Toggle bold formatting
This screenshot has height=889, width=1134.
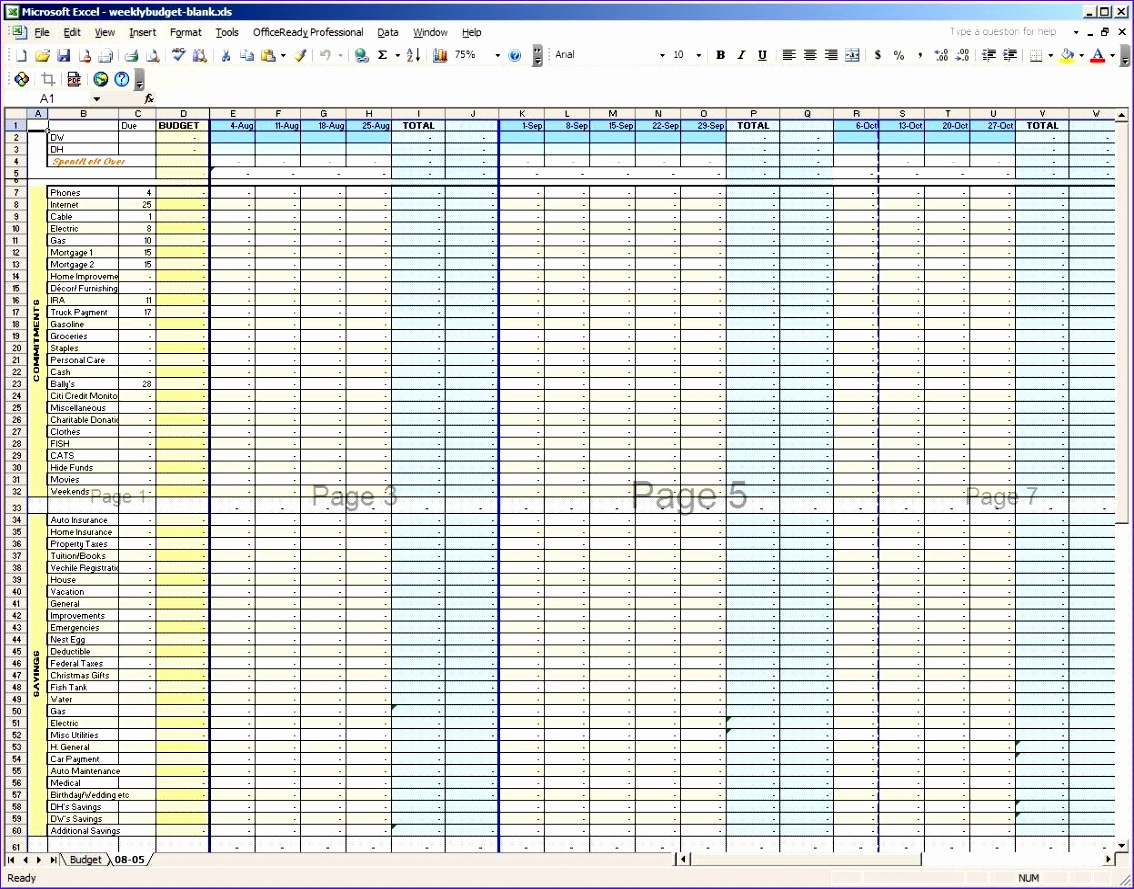(719, 55)
